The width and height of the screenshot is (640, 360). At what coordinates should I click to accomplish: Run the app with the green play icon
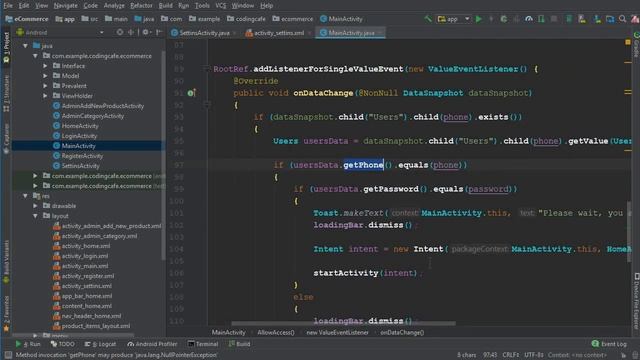point(479,19)
